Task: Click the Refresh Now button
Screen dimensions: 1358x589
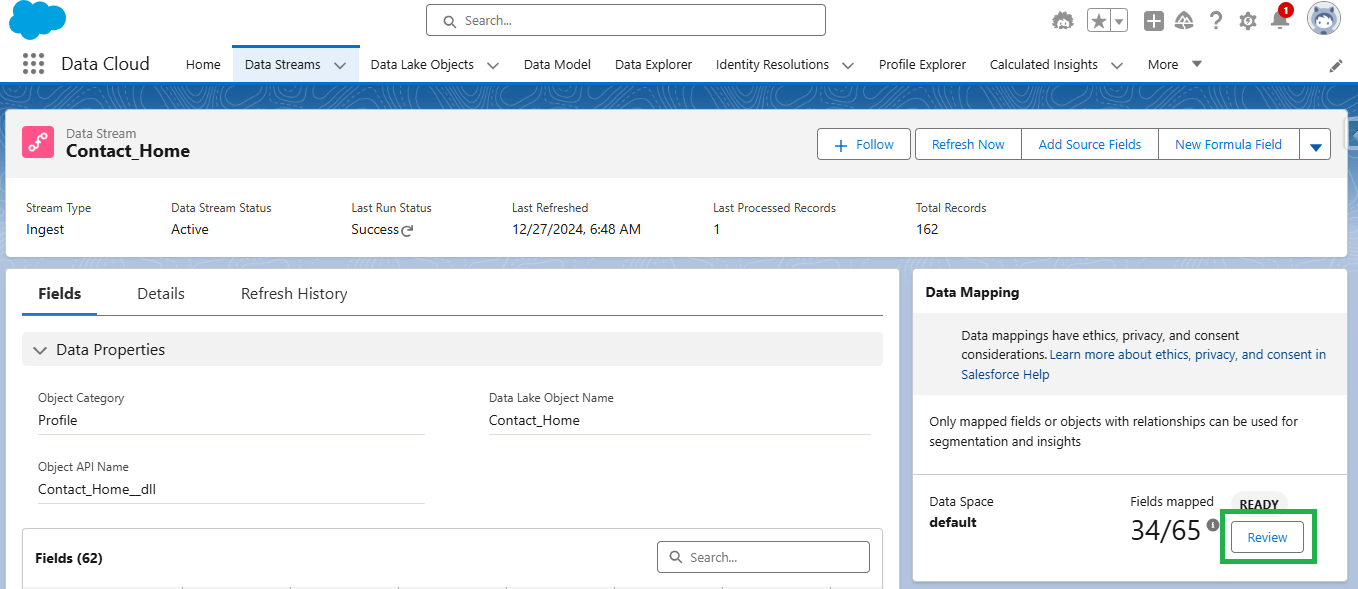Action: 968,144
